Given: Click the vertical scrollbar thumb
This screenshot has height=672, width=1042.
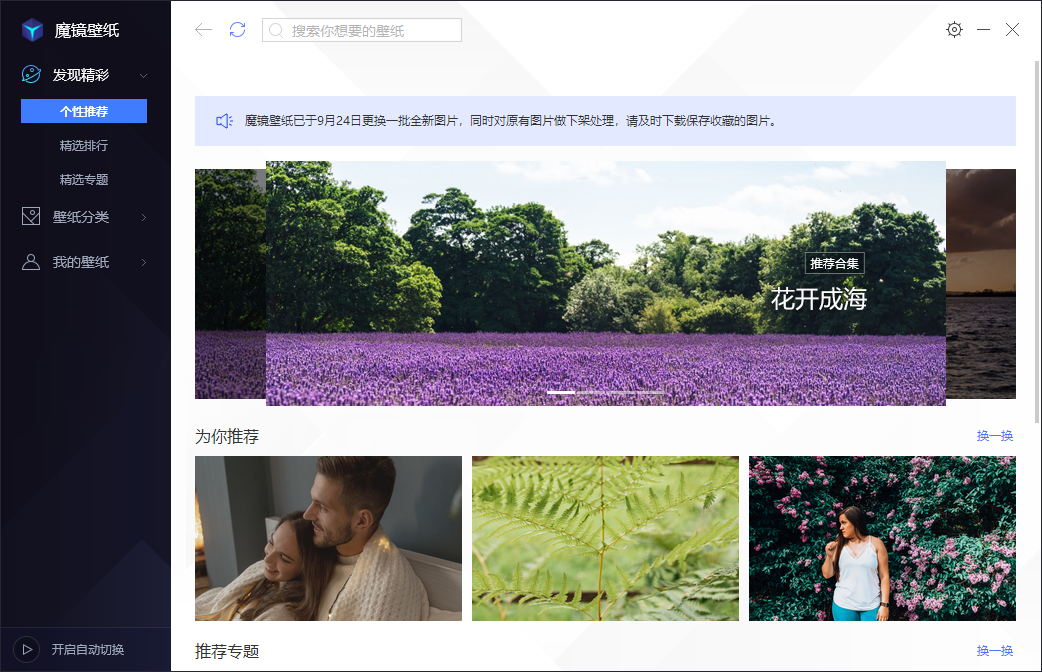Looking at the screenshot, I should pyautogui.click(x=1037, y=243).
